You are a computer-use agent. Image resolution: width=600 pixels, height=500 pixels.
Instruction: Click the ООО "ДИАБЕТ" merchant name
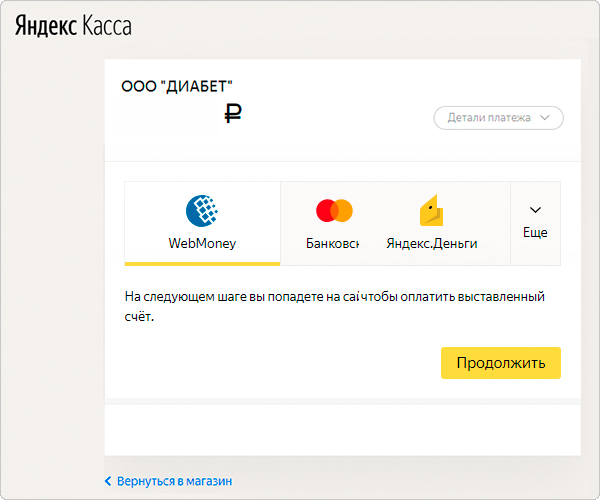(177, 86)
